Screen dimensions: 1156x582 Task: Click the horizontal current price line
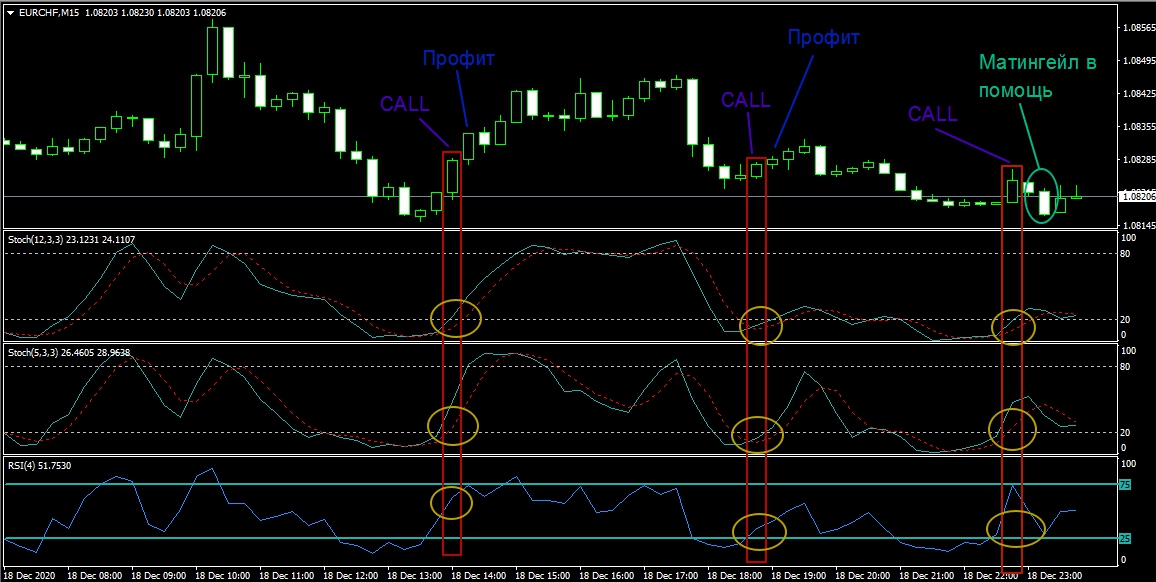coord(600,197)
